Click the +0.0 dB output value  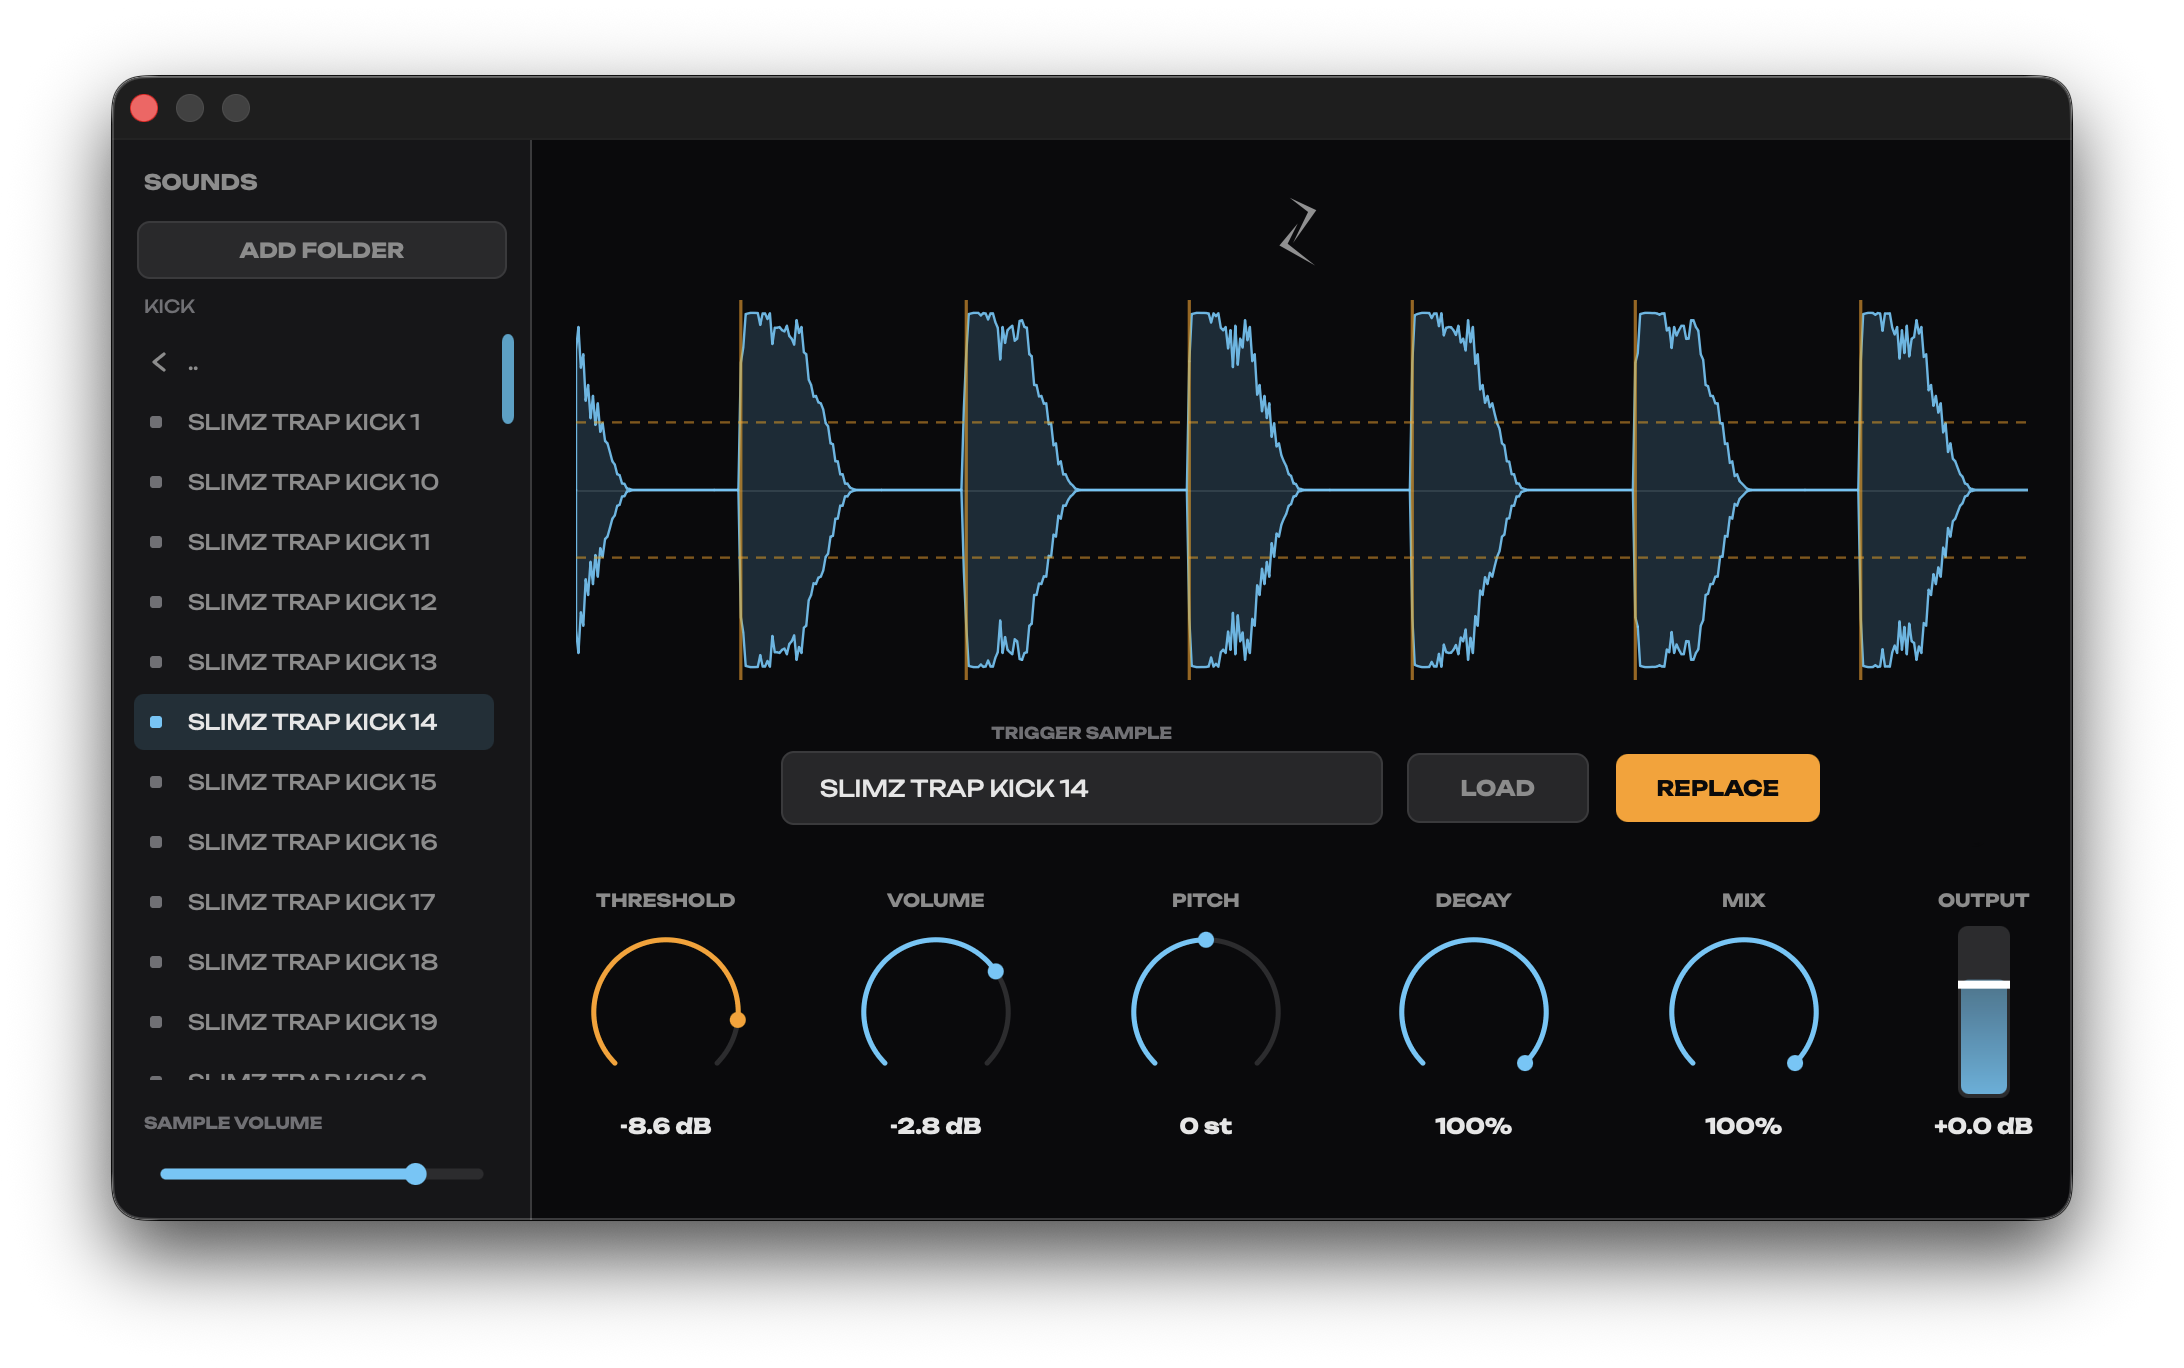click(1984, 1126)
